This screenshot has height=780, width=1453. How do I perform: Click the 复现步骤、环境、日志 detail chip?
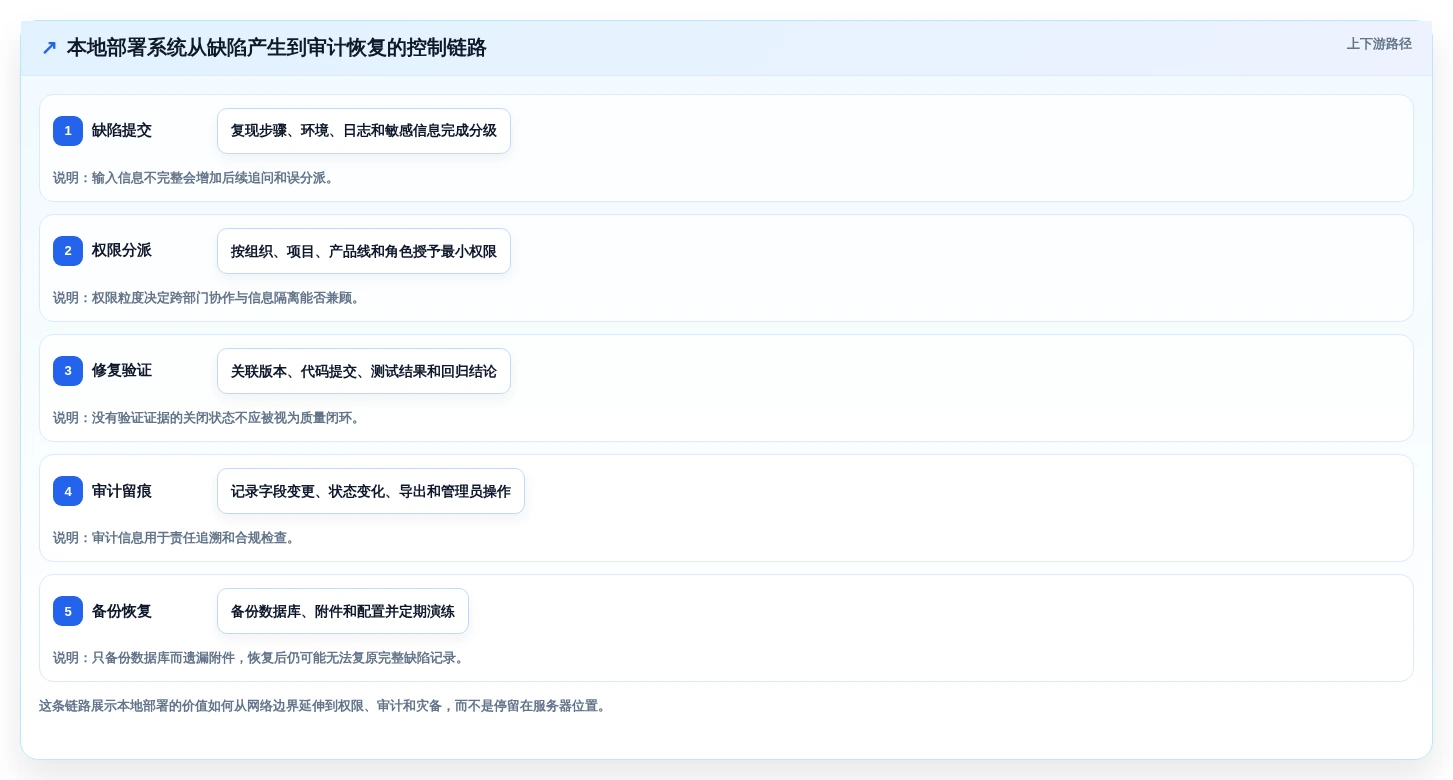click(x=364, y=131)
